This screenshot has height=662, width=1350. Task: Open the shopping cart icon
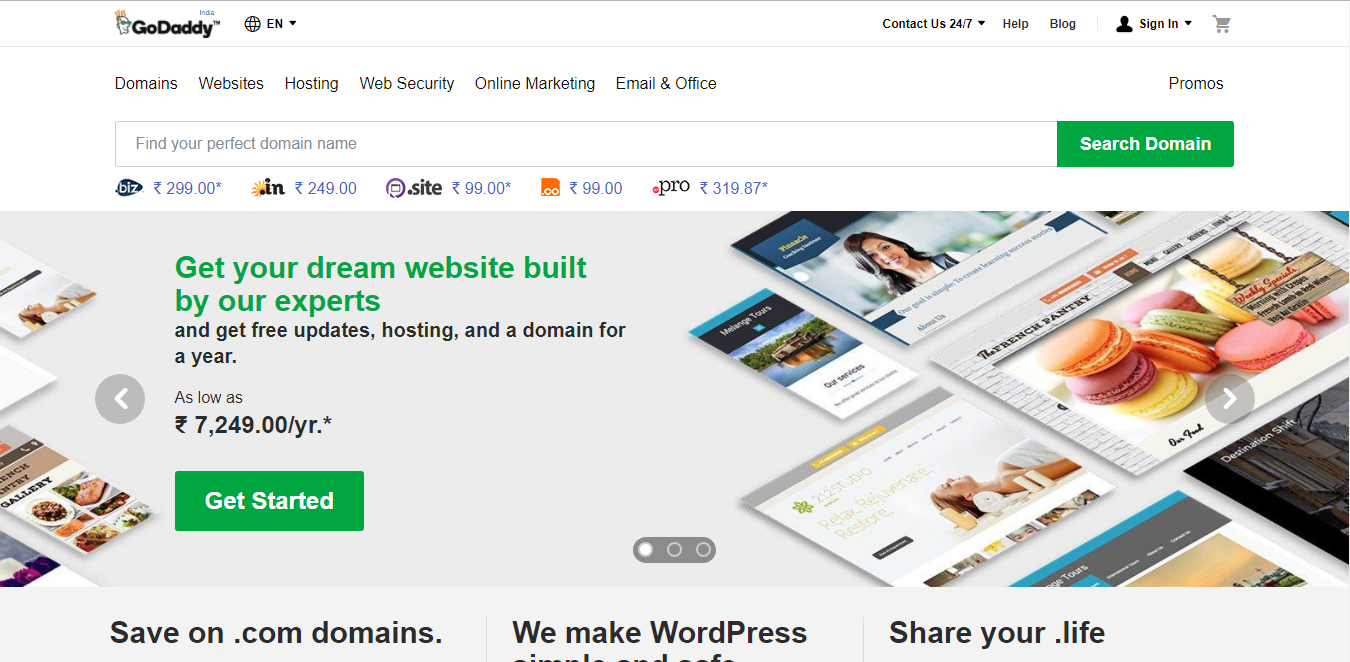(1221, 24)
